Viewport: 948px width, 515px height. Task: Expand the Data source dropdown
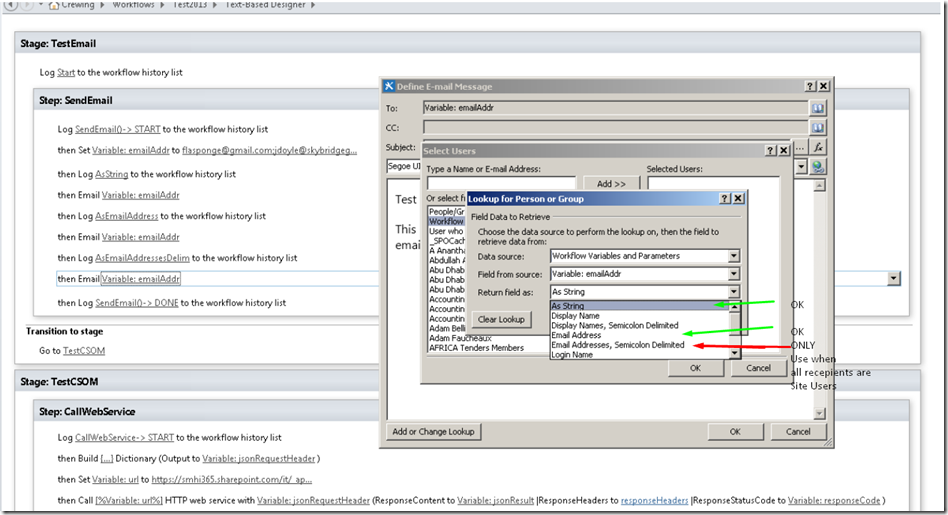click(733, 256)
